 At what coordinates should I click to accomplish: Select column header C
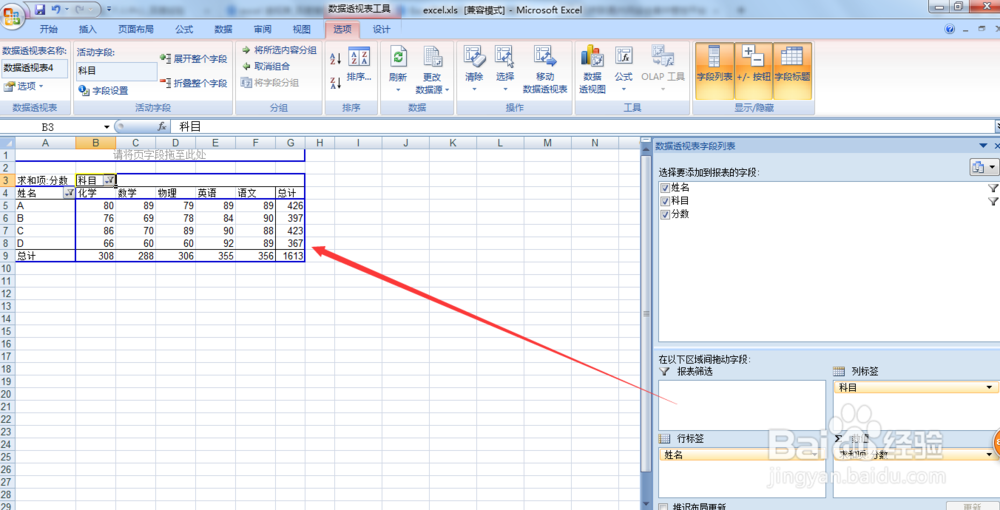(x=136, y=143)
